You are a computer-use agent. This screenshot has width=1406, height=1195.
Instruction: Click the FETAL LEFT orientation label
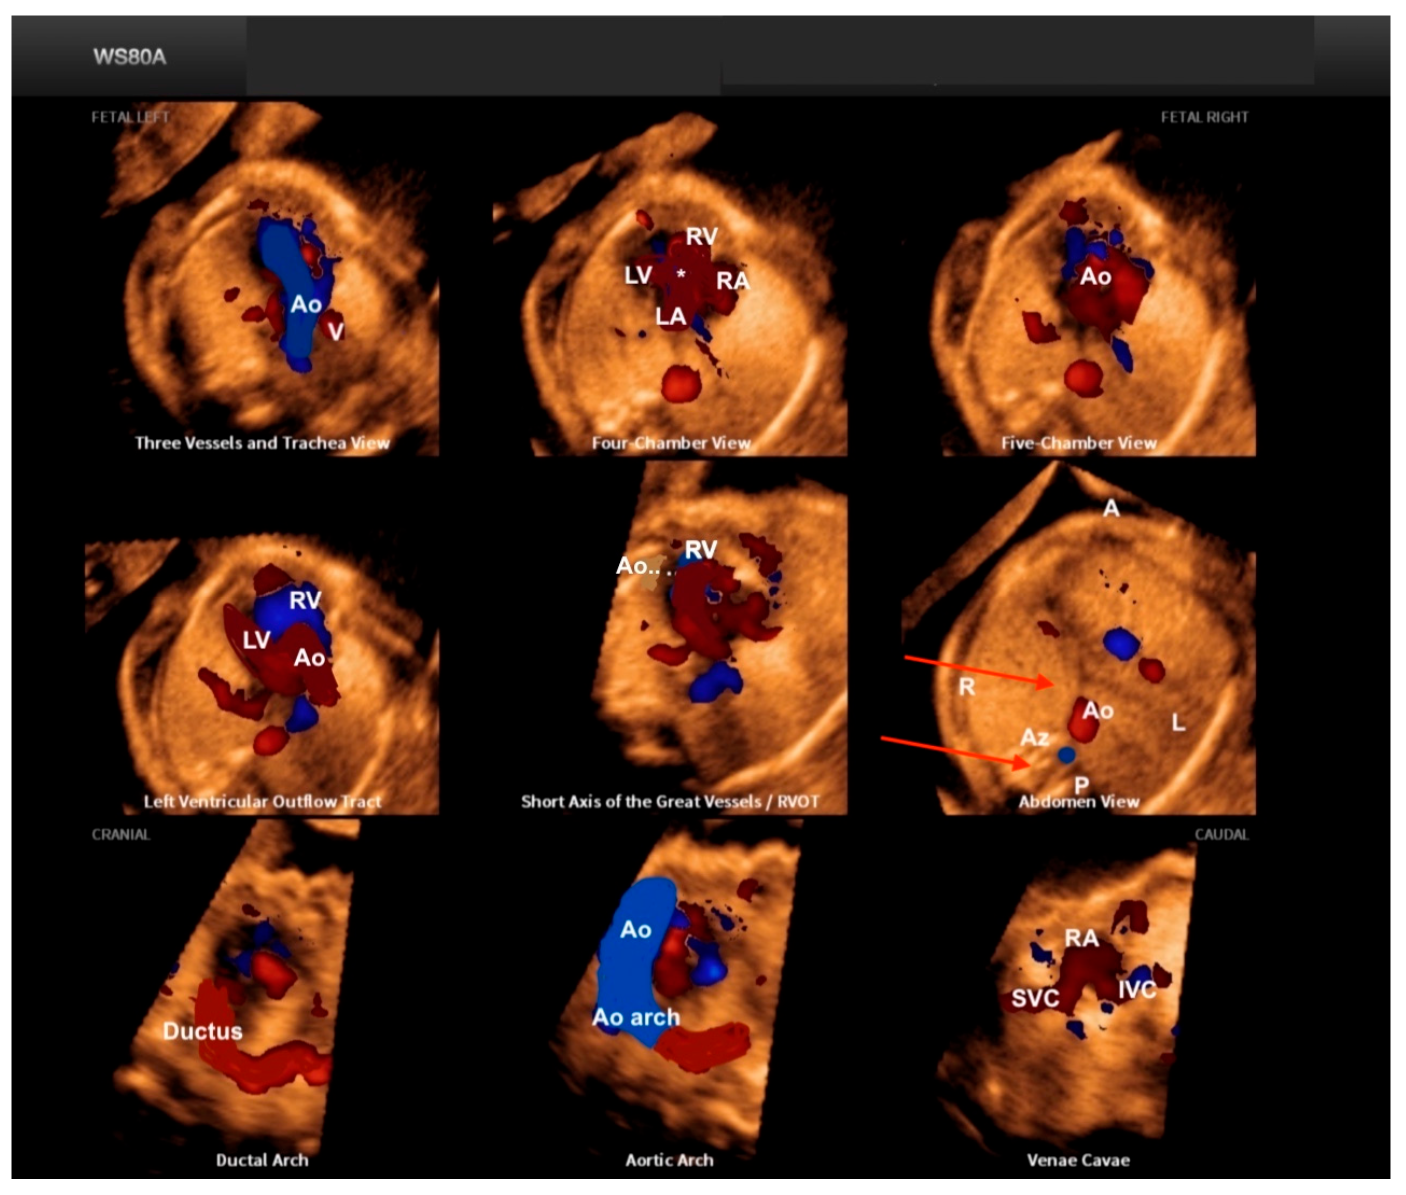130,117
